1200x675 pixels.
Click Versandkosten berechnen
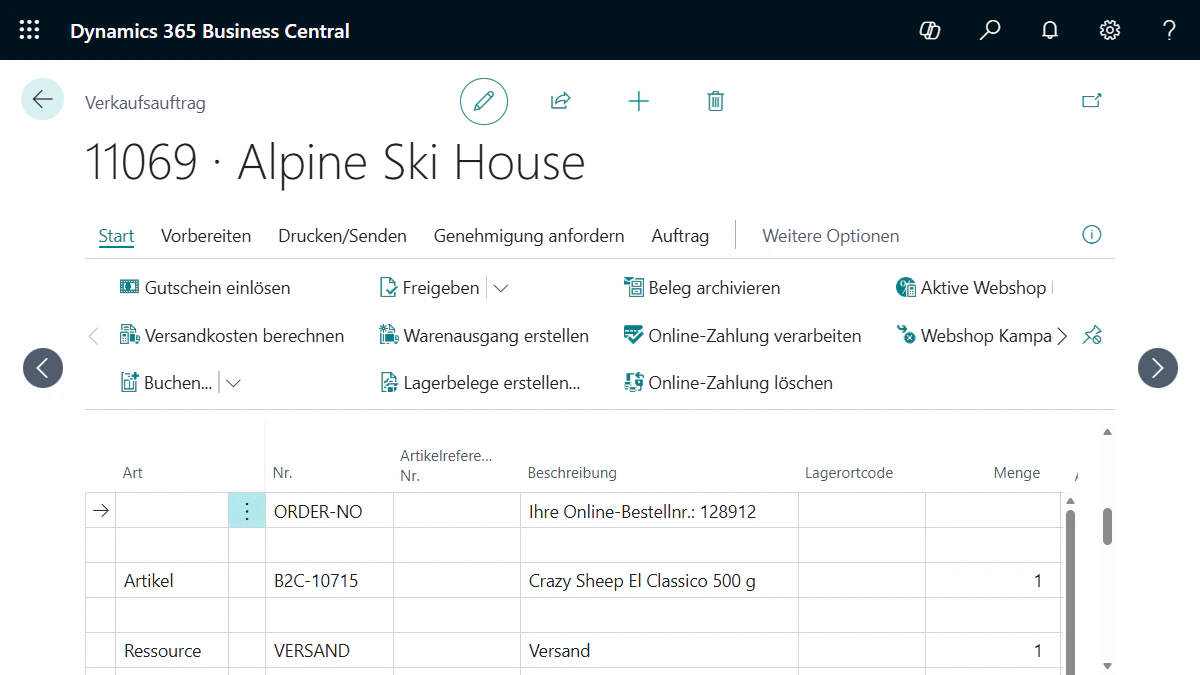pos(232,336)
